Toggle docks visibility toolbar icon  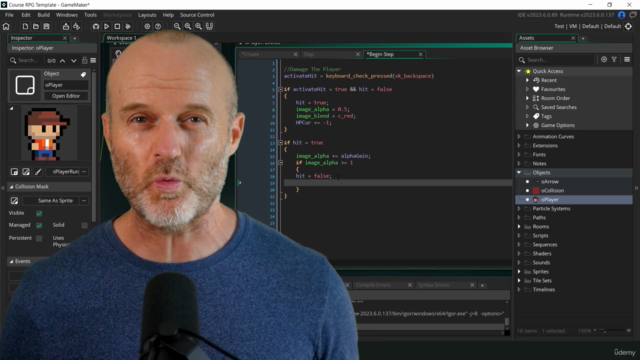209,26
